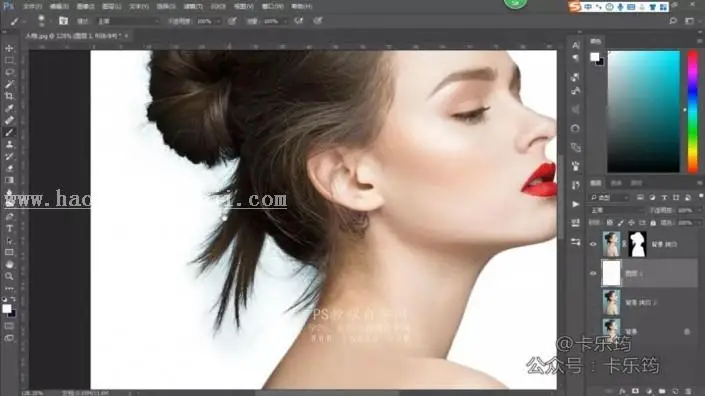Create new adjustment layer icon

[x=649, y=391]
